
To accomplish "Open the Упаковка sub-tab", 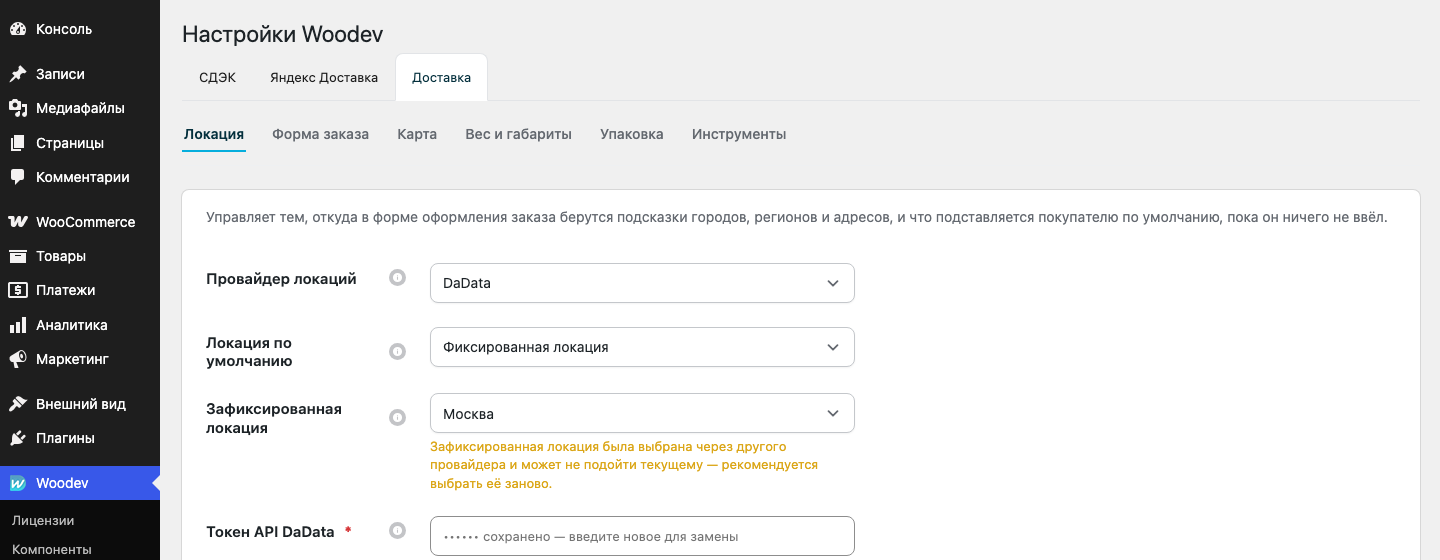I will tap(632, 134).
